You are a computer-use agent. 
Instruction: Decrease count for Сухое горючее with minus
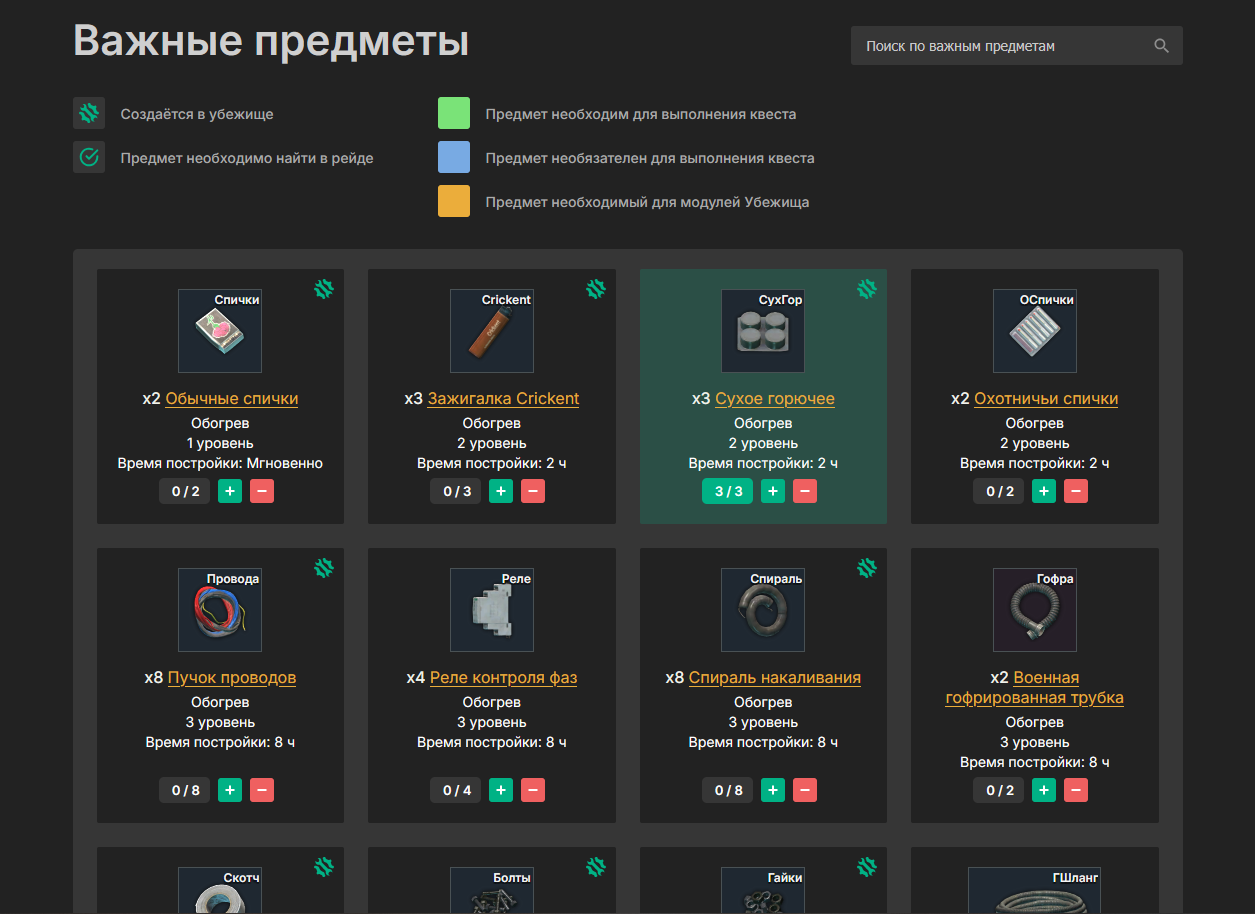[x=805, y=491]
